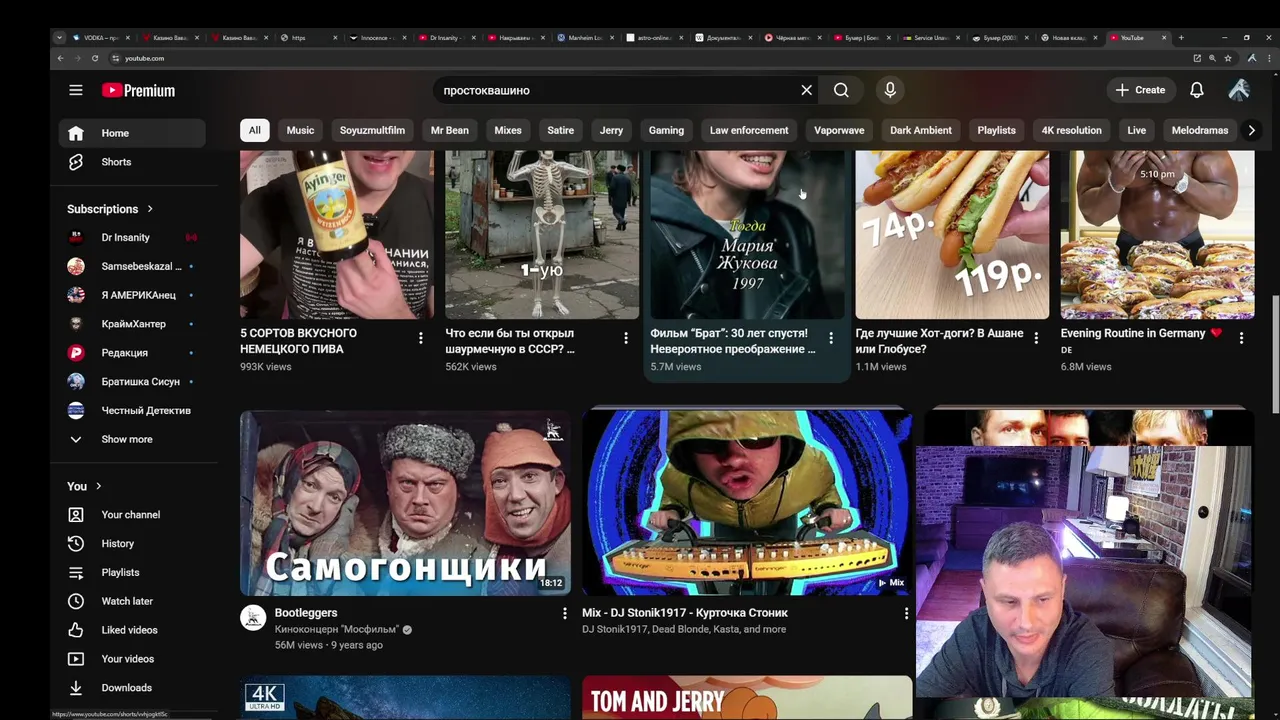Viewport: 1280px width, 720px height.
Task: Open options for the Фильм Брат short
Action: 831,338
